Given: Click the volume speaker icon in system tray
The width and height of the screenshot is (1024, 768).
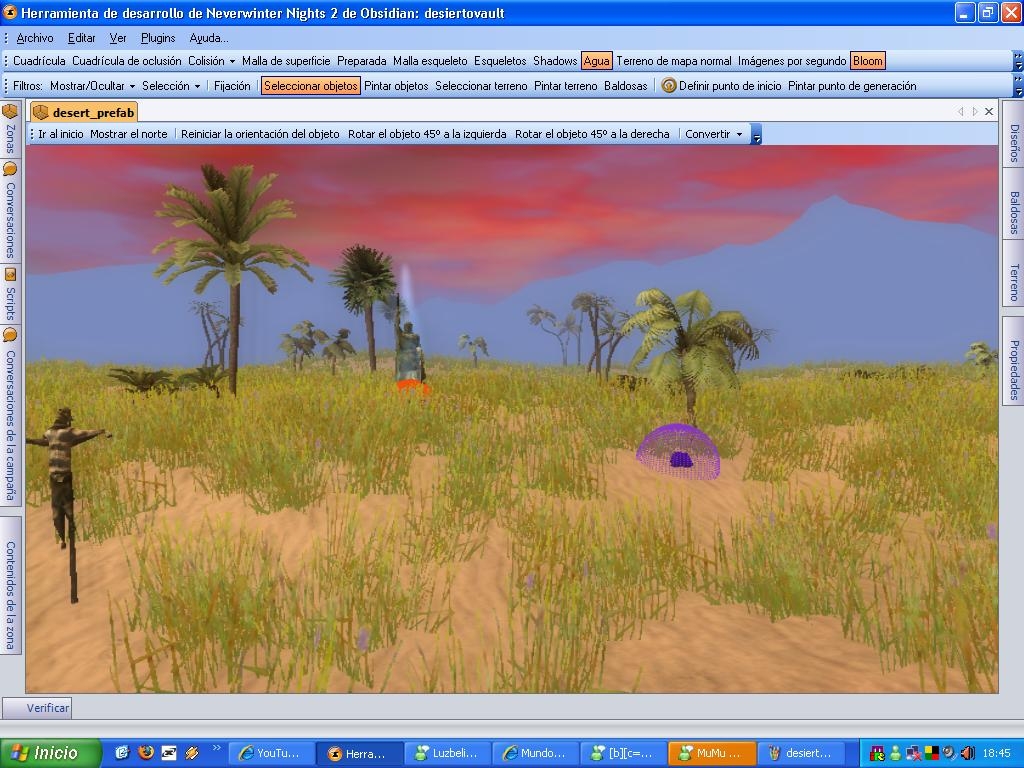Looking at the screenshot, I should [965, 753].
